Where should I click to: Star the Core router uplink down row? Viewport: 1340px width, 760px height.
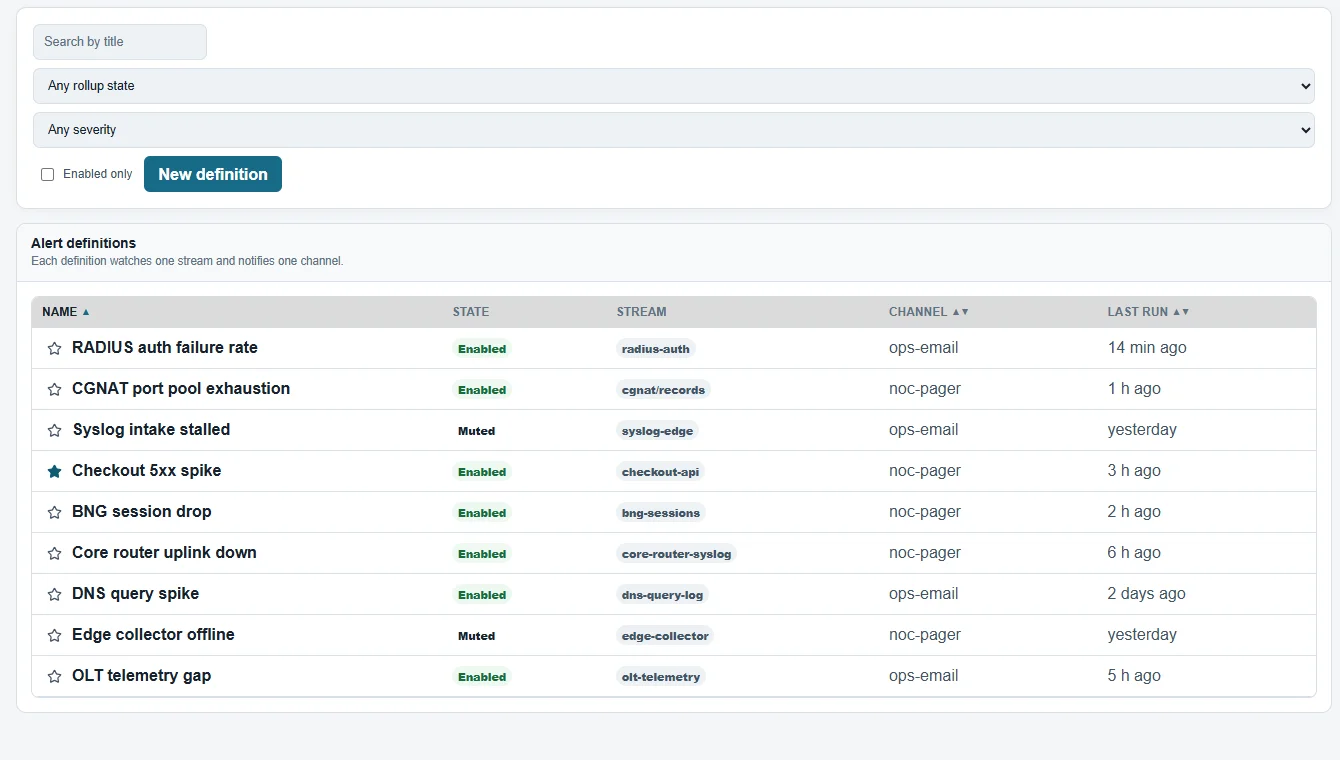point(55,553)
